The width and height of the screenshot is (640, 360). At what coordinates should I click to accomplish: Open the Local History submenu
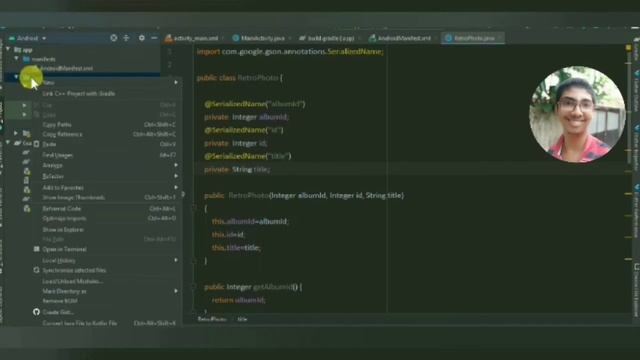click(107, 260)
